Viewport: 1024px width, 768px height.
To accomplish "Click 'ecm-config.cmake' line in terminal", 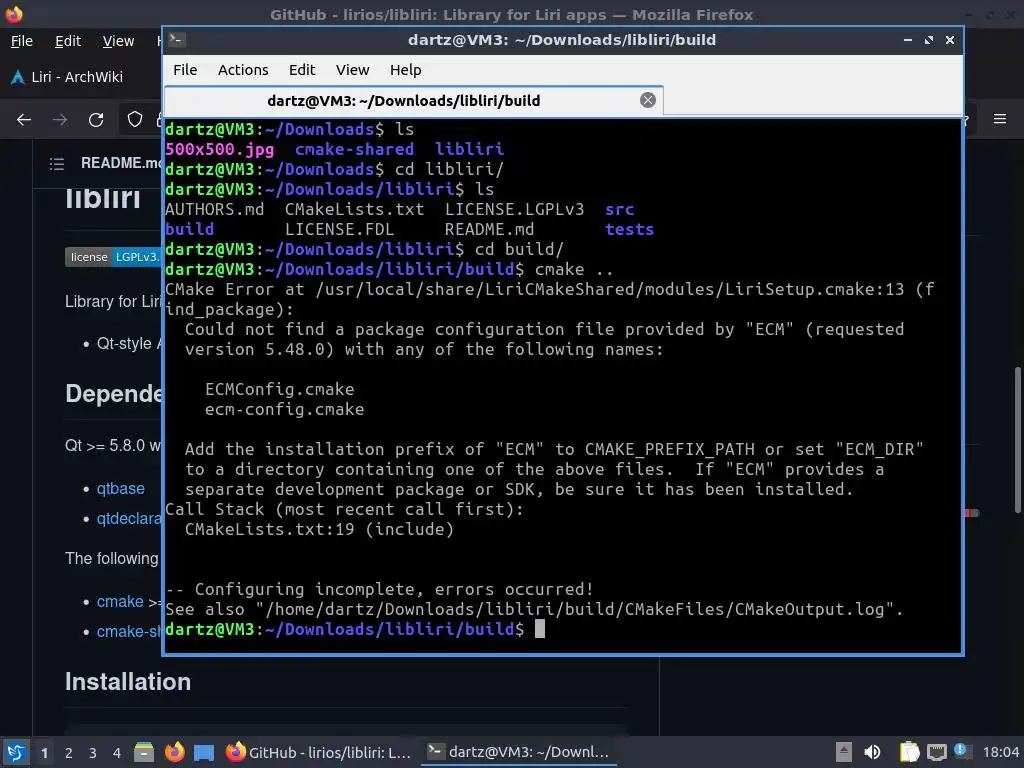I will pos(284,409).
